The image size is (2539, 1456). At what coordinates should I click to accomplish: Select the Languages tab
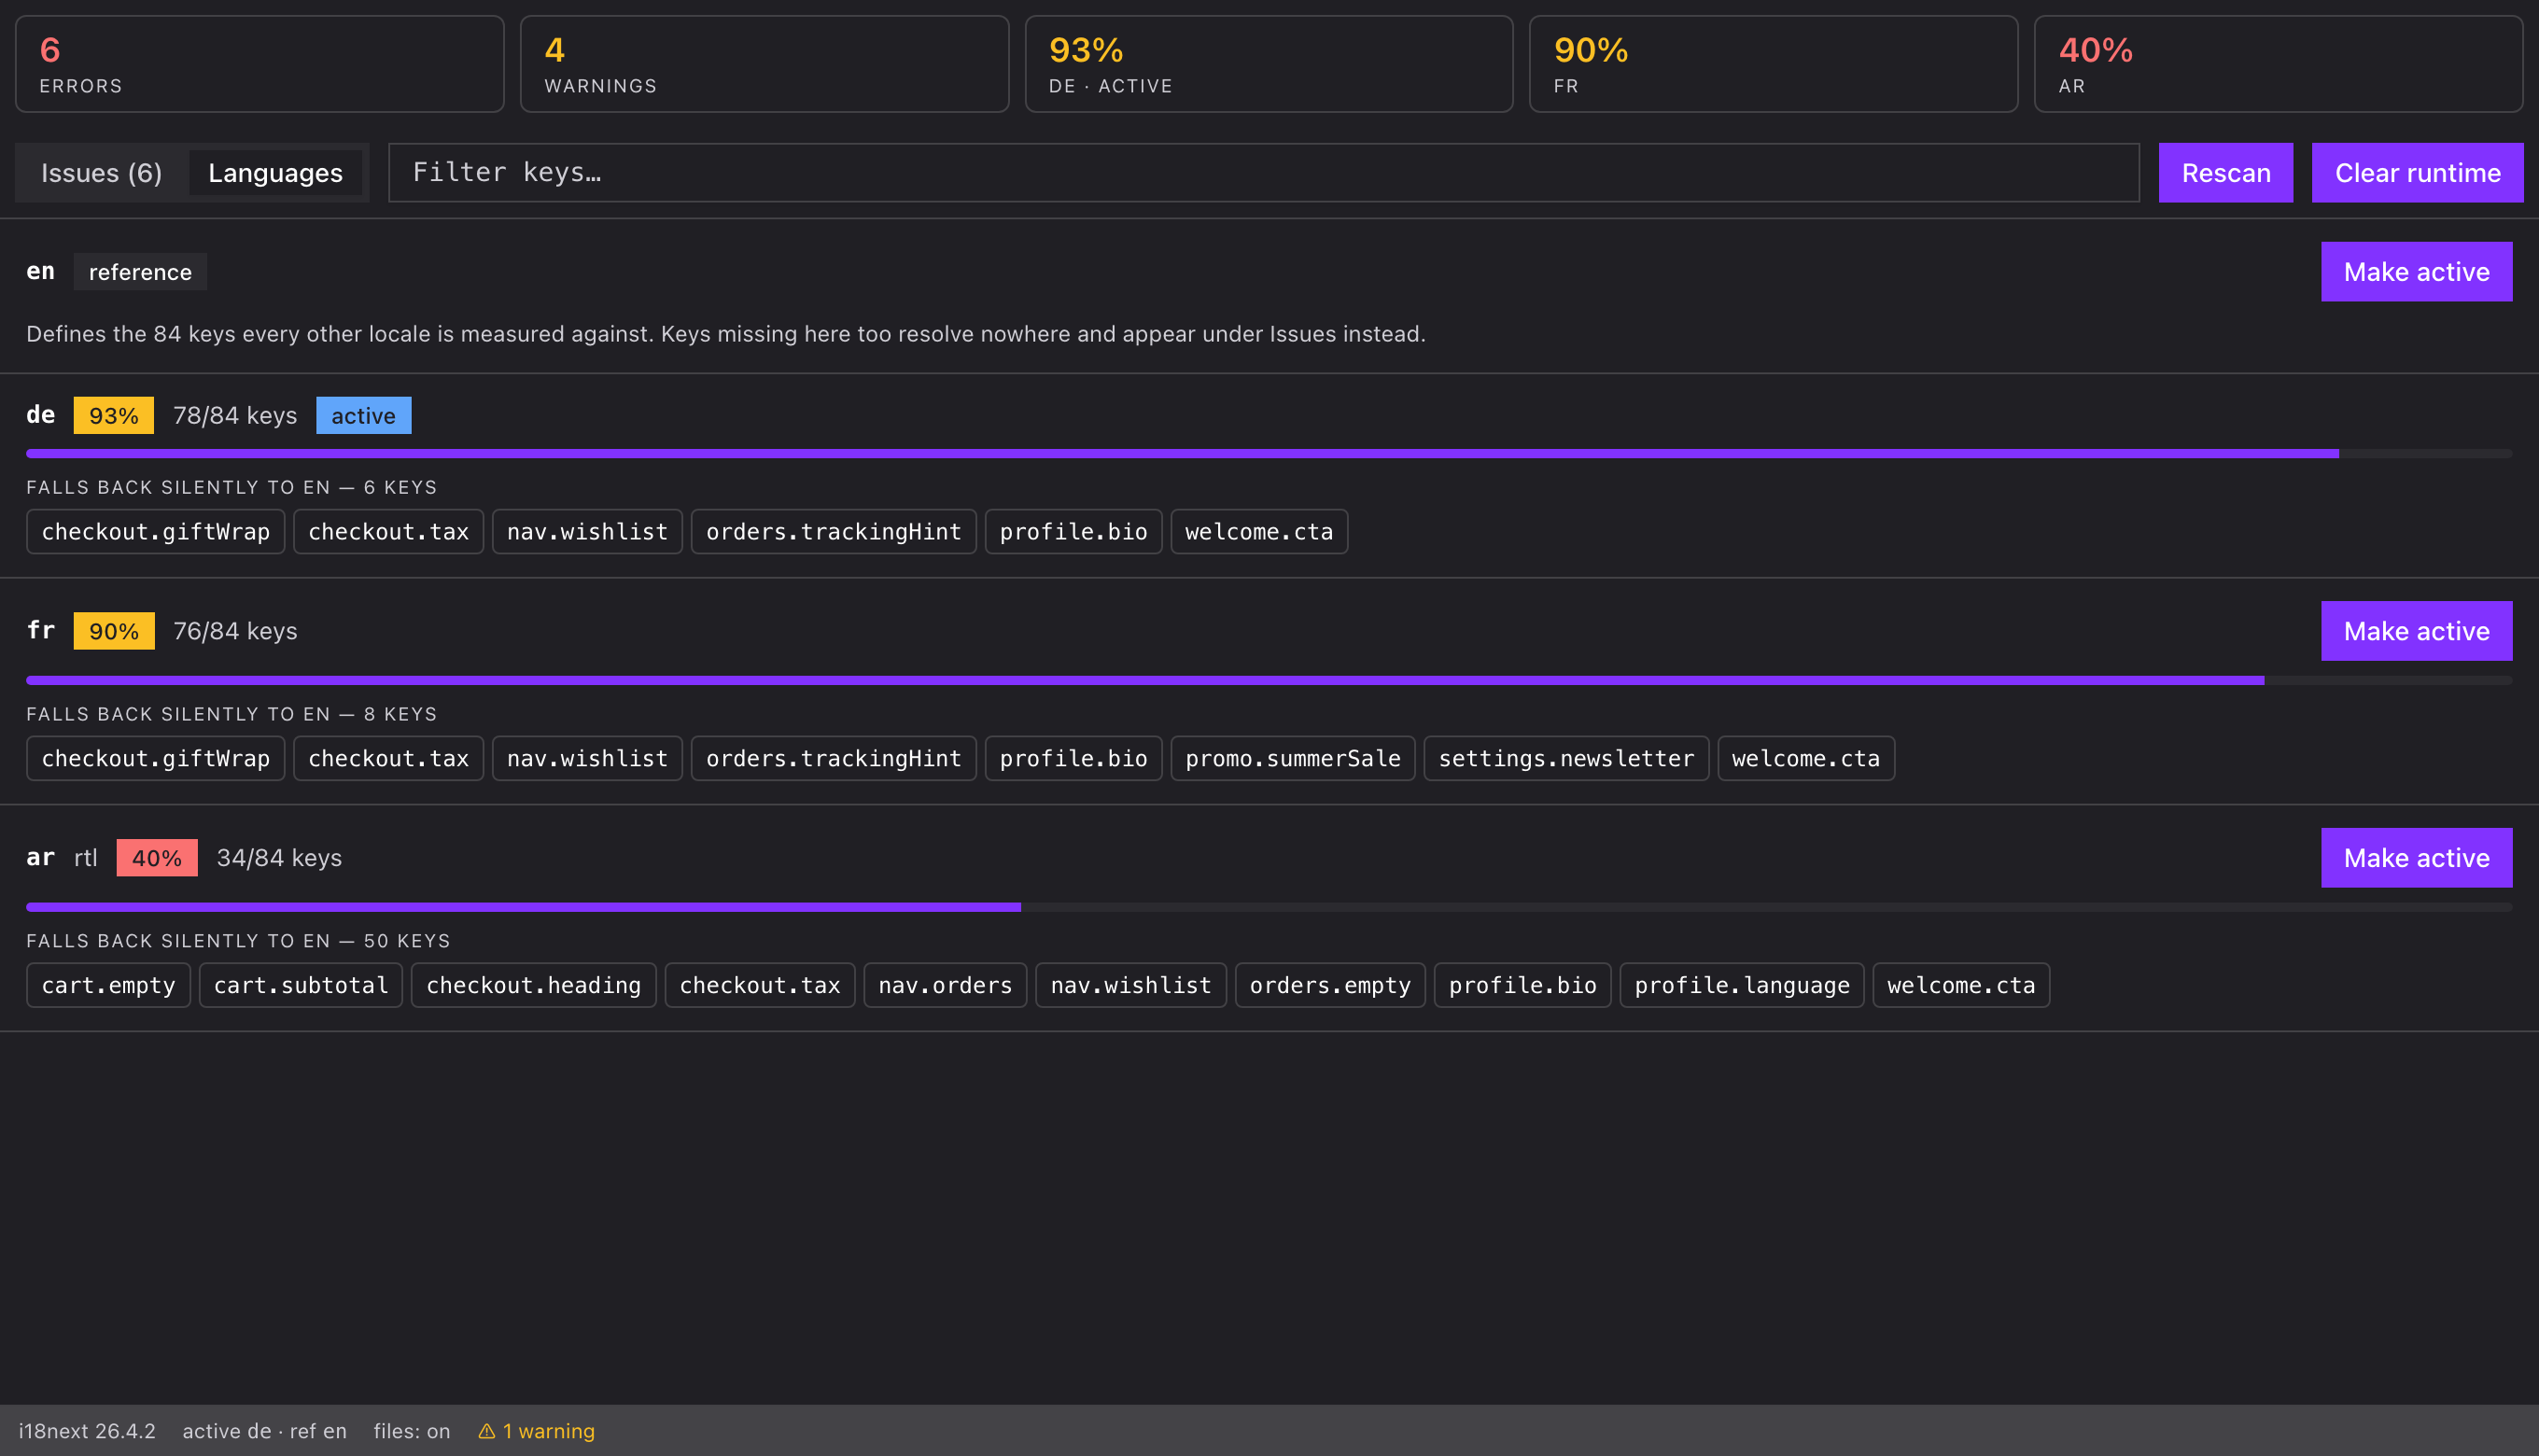coord(275,173)
